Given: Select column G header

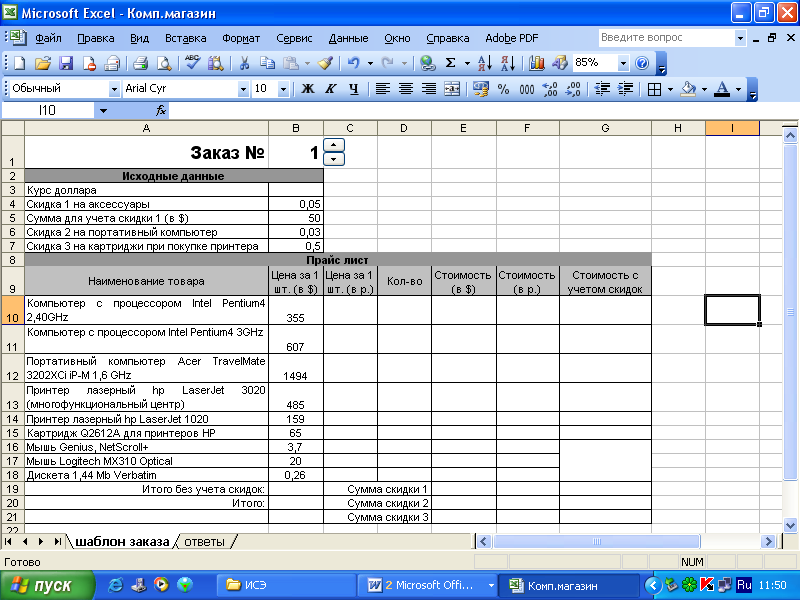Looking at the screenshot, I should (605, 128).
